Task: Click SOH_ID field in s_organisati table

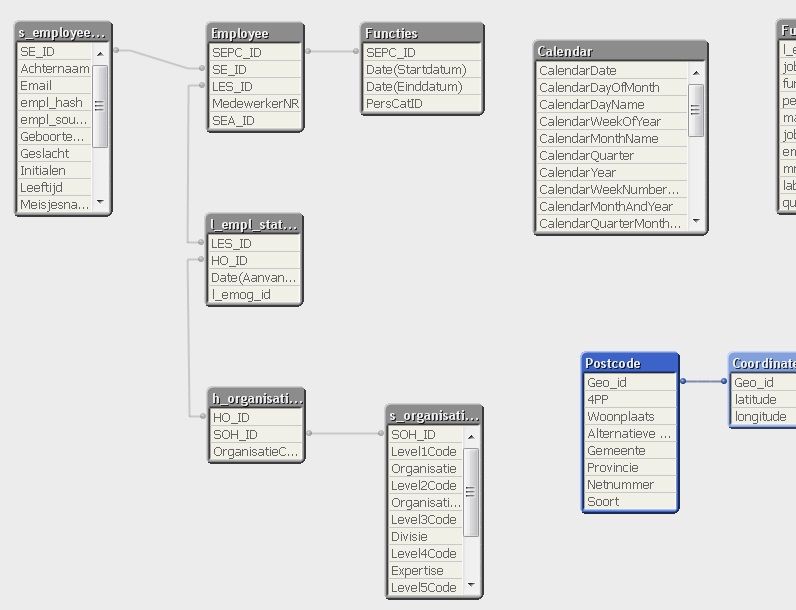Action: point(425,435)
